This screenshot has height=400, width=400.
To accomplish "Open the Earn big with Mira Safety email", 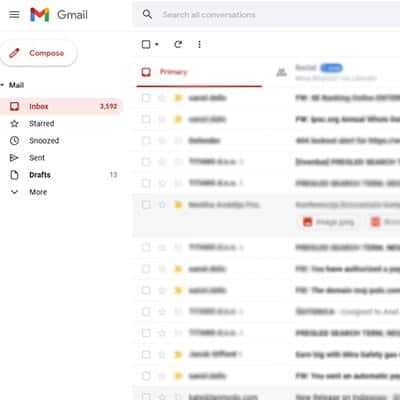I will pyautogui.click(x=348, y=354).
